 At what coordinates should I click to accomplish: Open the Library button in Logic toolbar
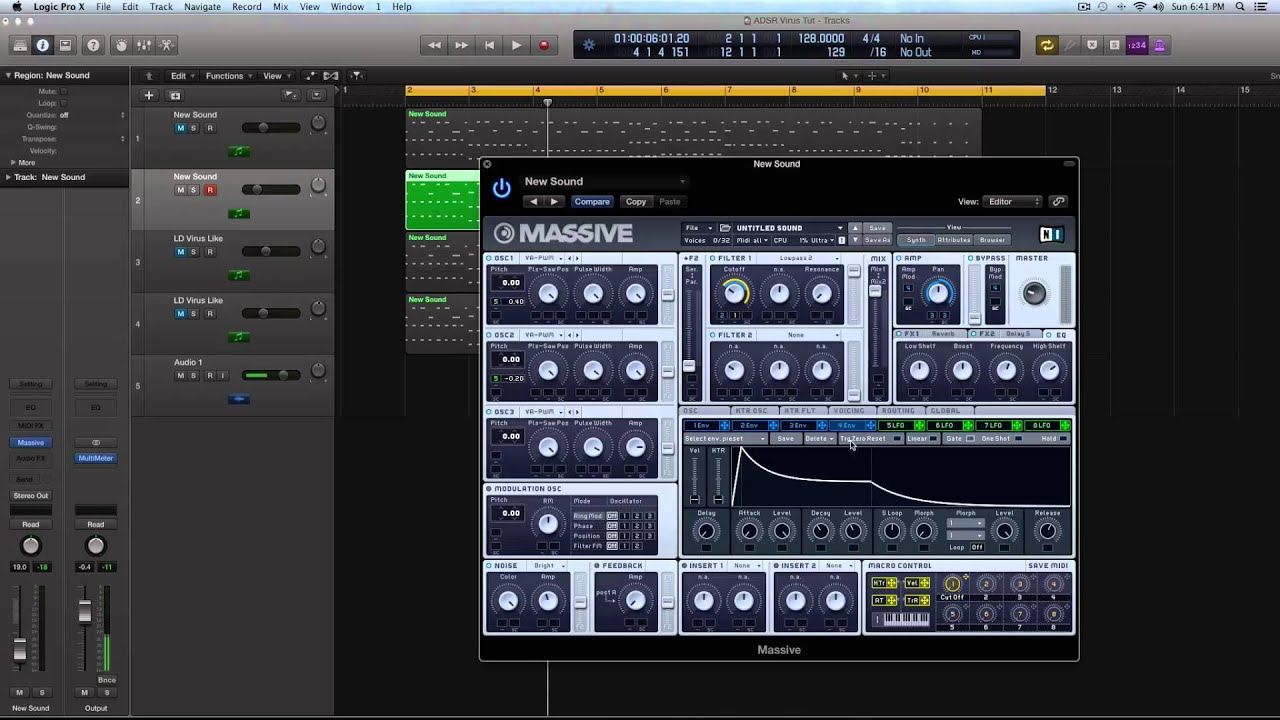(19, 45)
